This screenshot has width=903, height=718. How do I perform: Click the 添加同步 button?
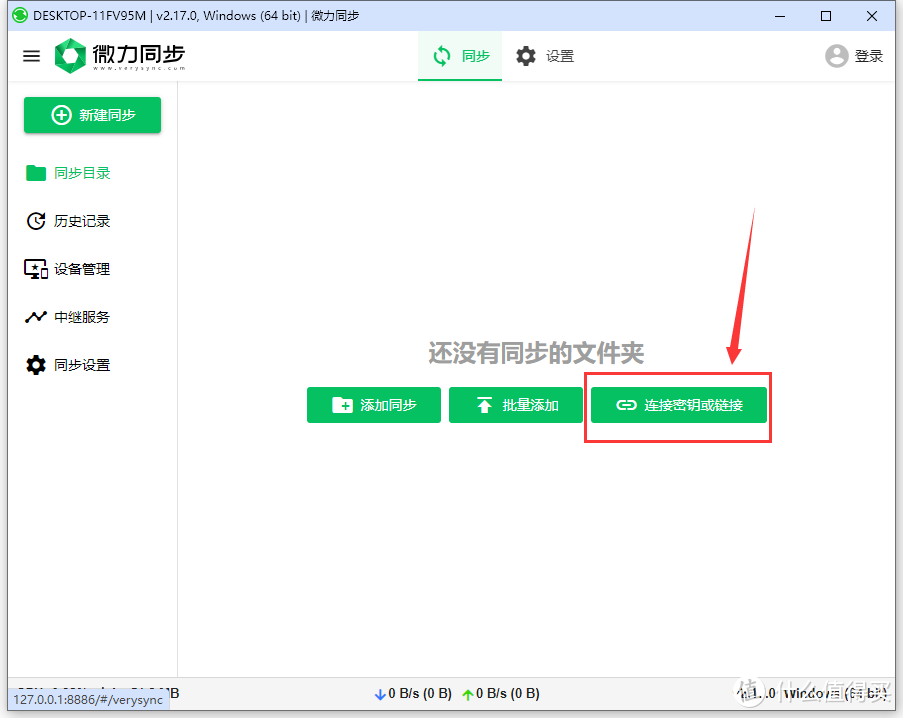coord(373,405)
